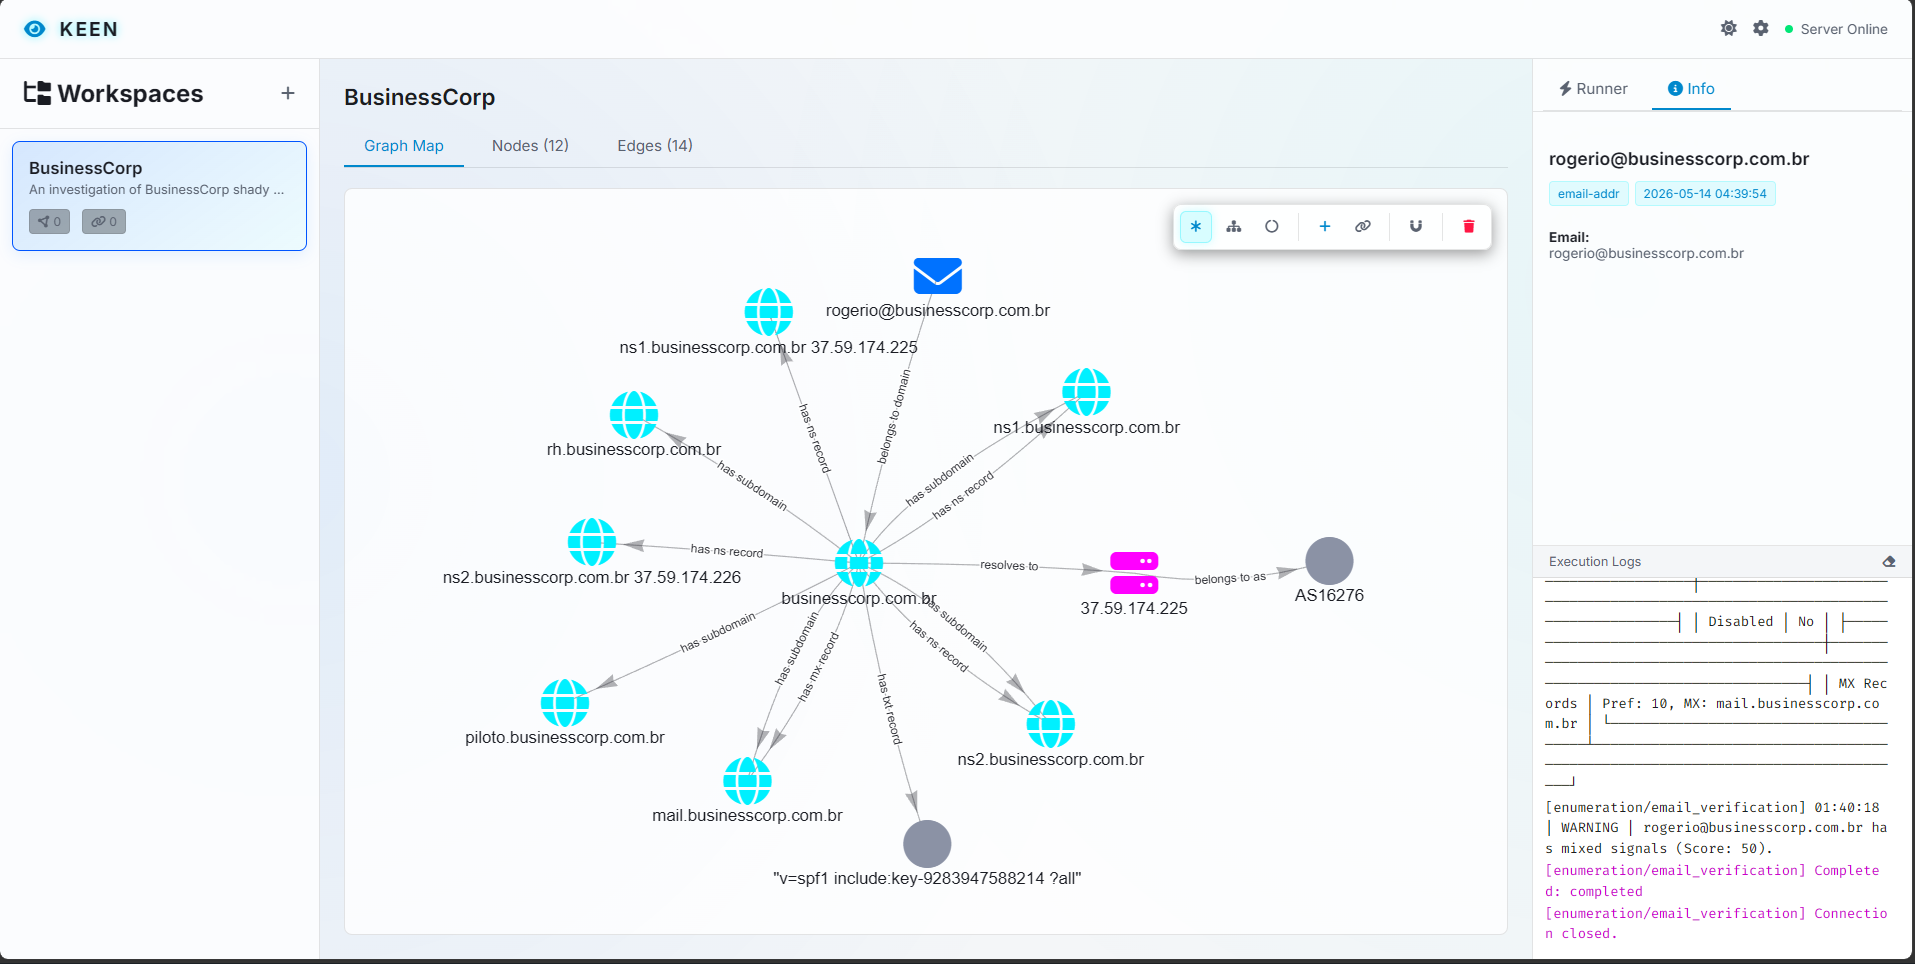Select the mail.businesscorp.com.br globe node
Viewport: 1915px width, 964px height.
pyautogui.click(x=747, y=781)
